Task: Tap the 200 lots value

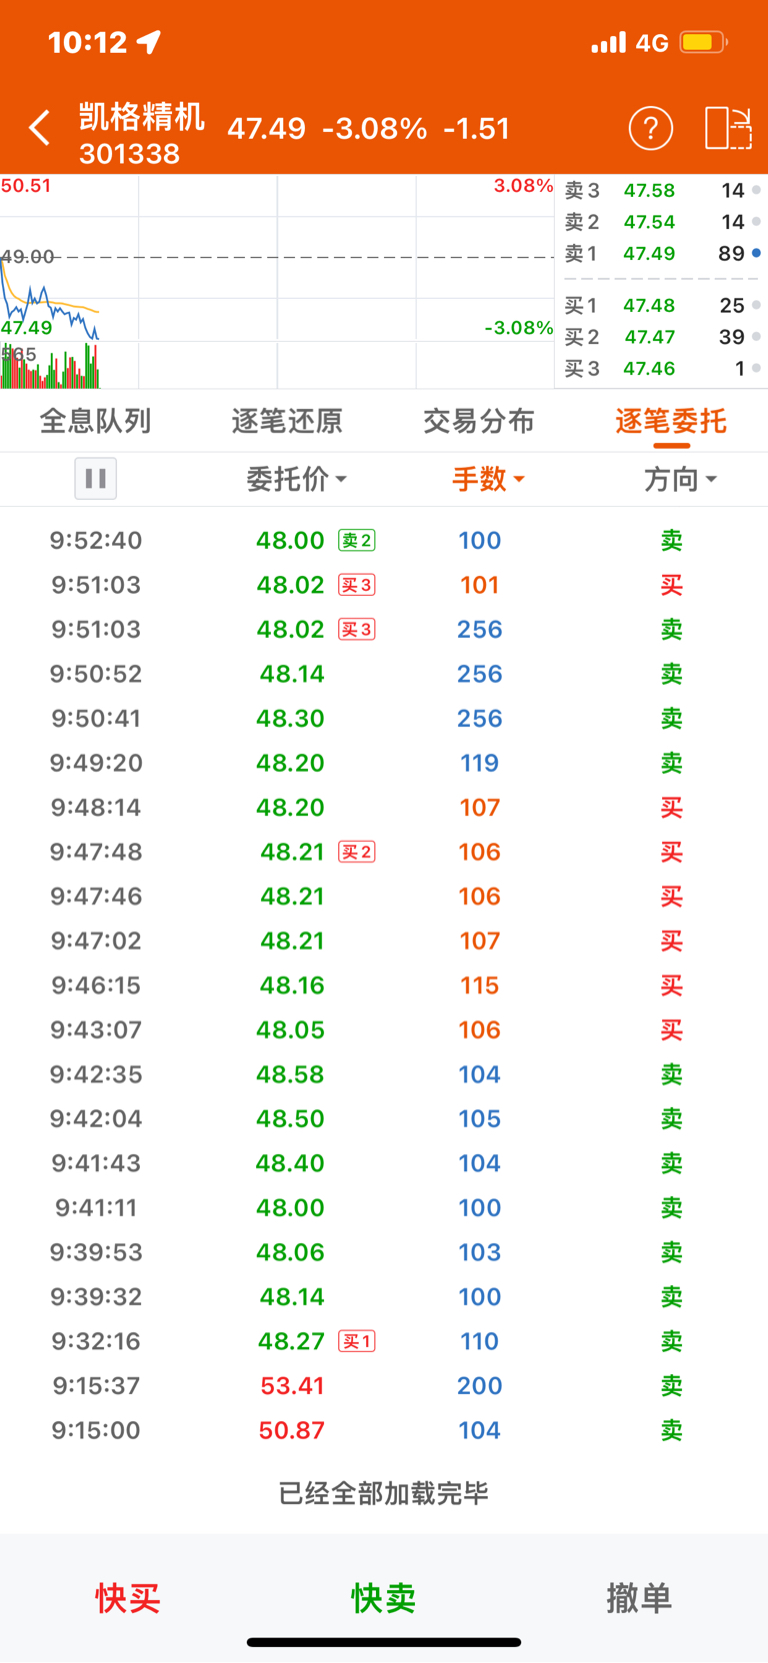Action: tap(480, 1386)
